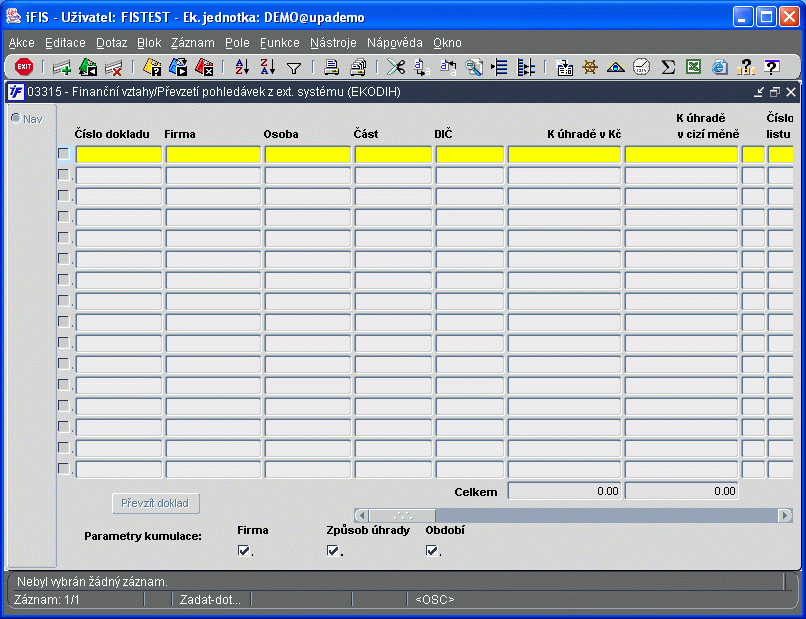Click the Sigma sum icon

(x=668, y=67)
